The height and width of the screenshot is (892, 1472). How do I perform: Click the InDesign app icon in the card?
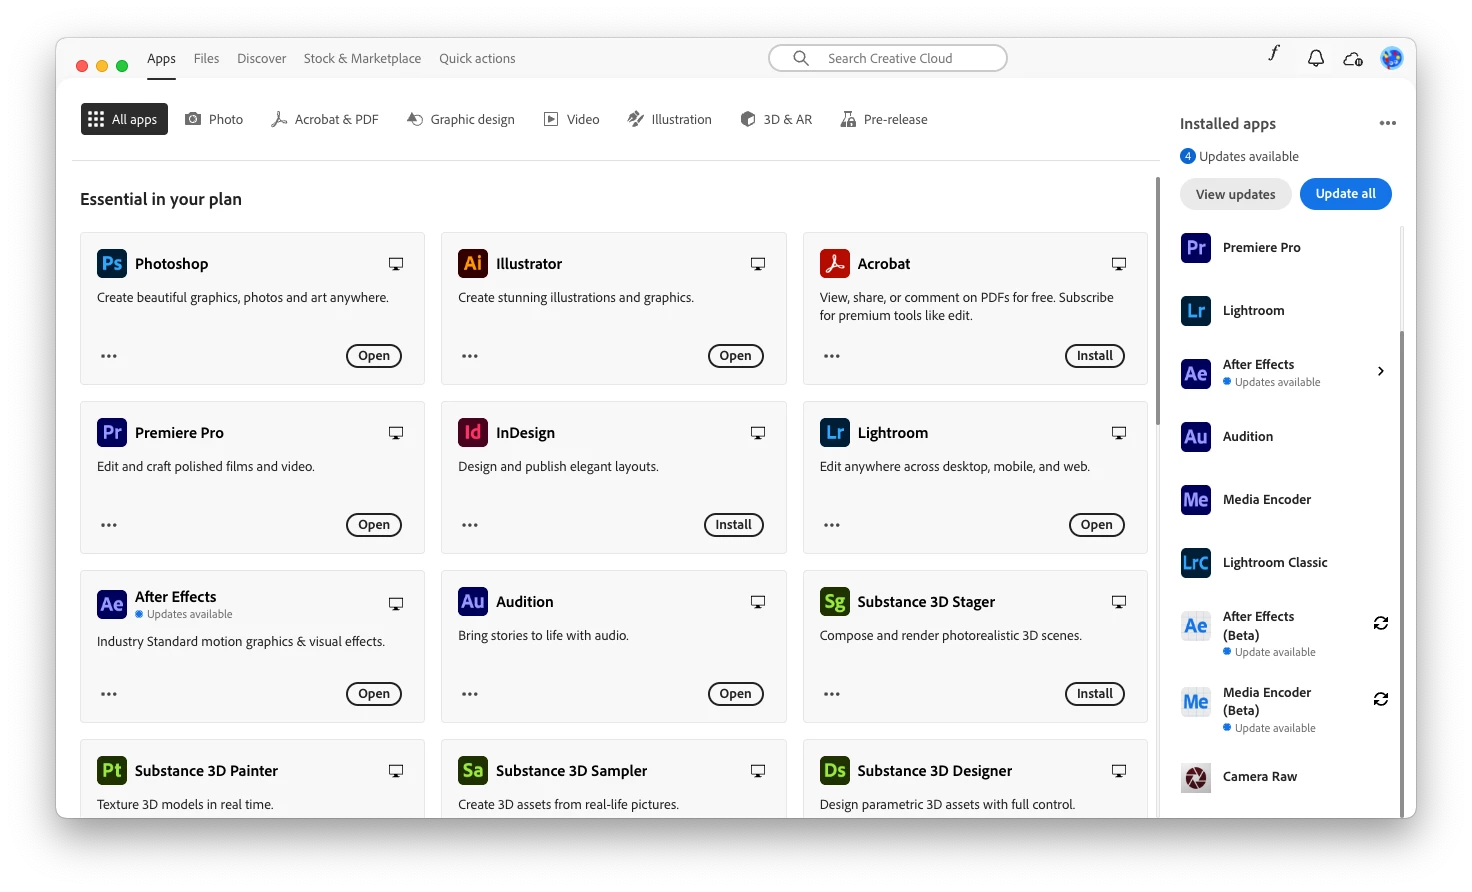[x=473, y=432]
